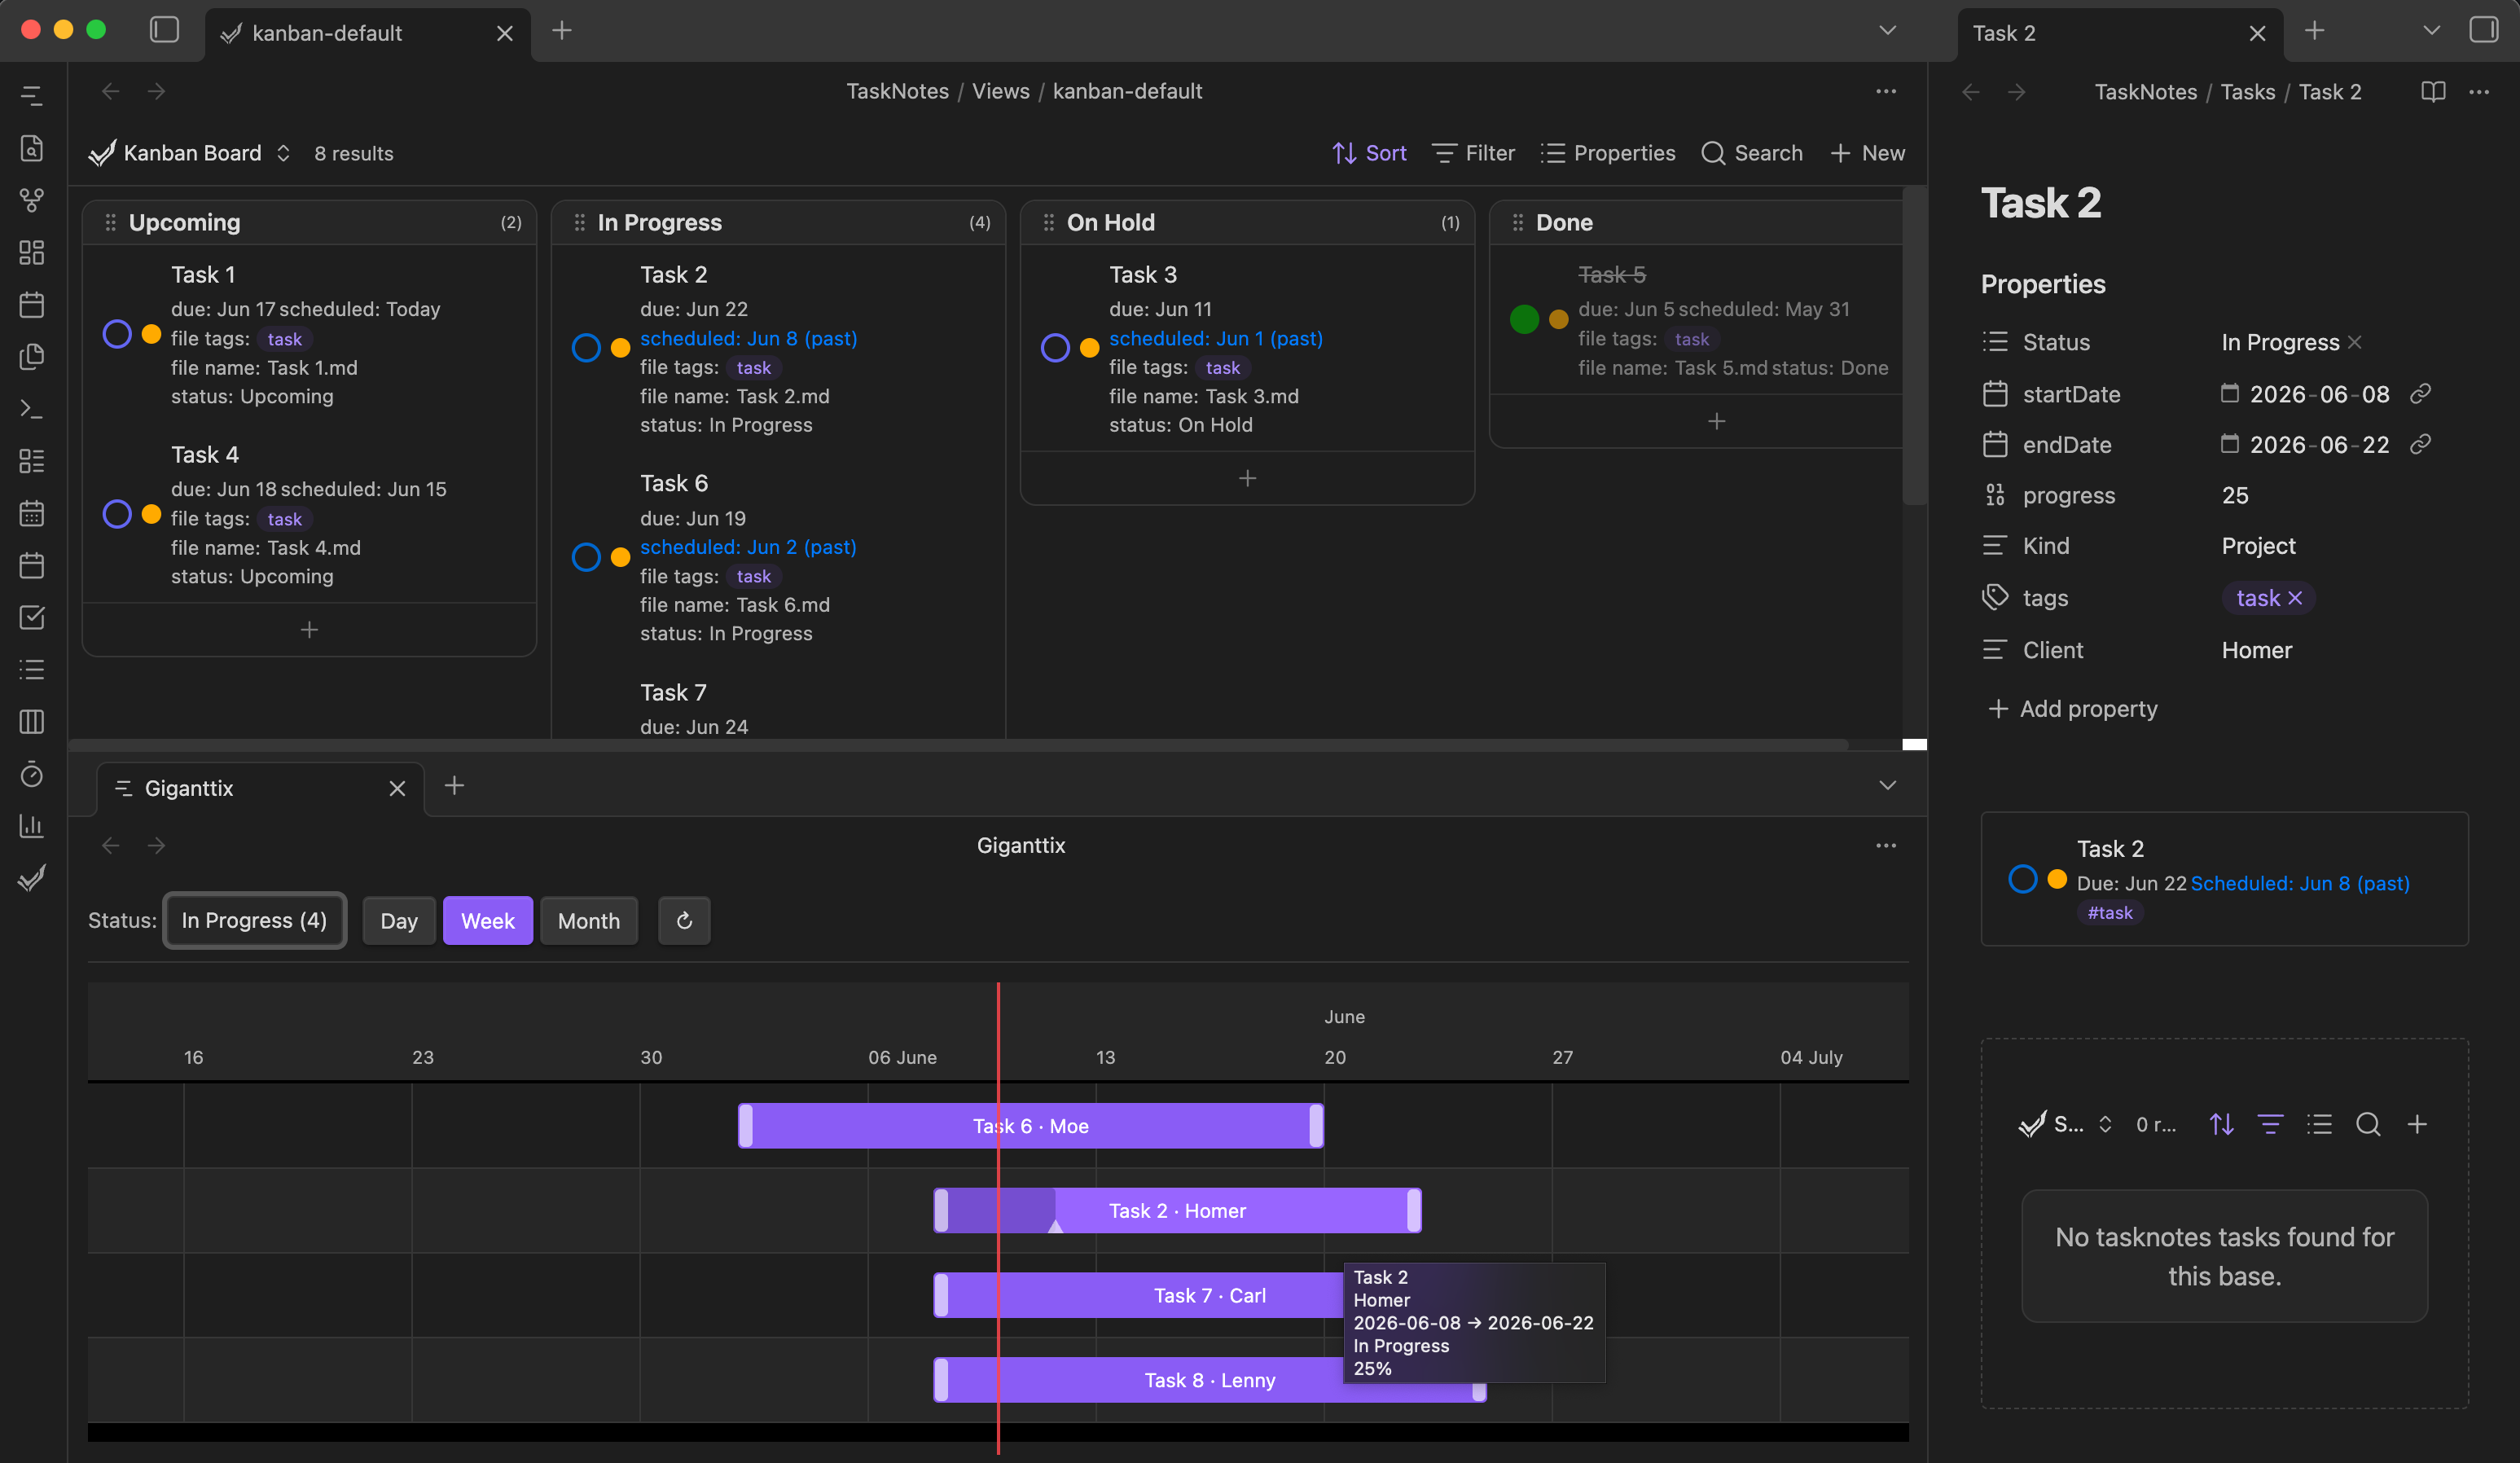Click Add property in Task 2
This screenshot has height=1463, width=2520.
[2072, 709]
